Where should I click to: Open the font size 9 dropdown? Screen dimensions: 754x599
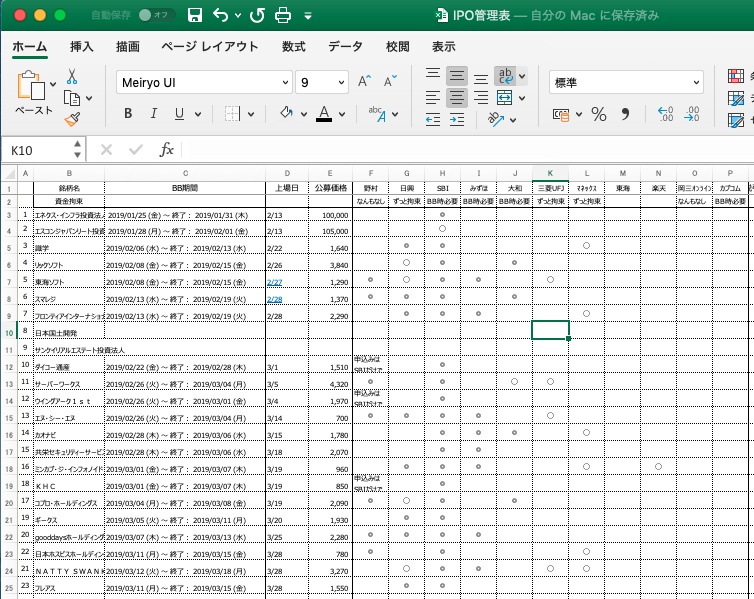341,82
